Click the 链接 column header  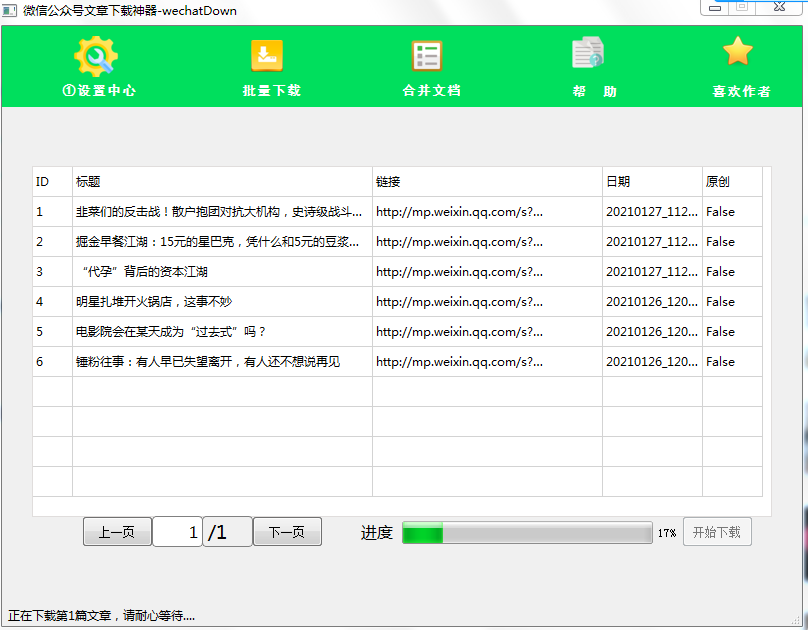(487, 181)
